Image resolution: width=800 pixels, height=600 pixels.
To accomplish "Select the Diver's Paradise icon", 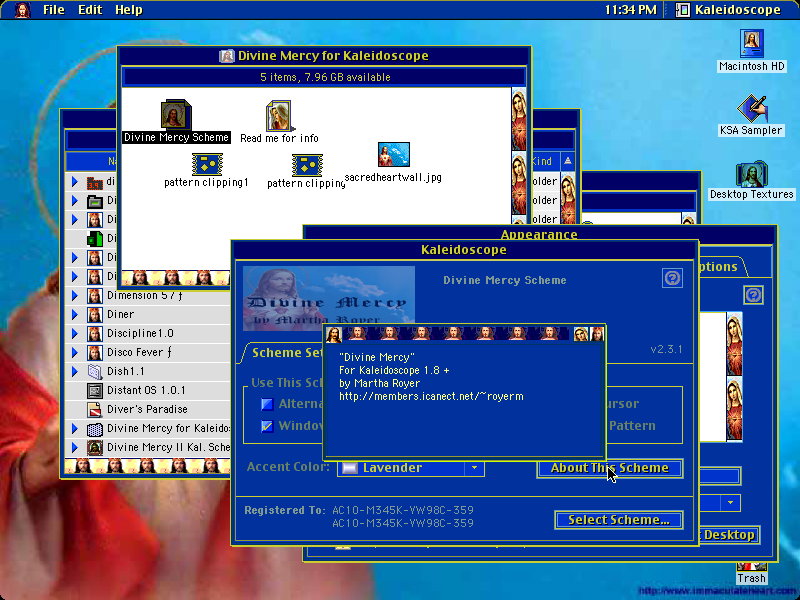I will [94, 409].
